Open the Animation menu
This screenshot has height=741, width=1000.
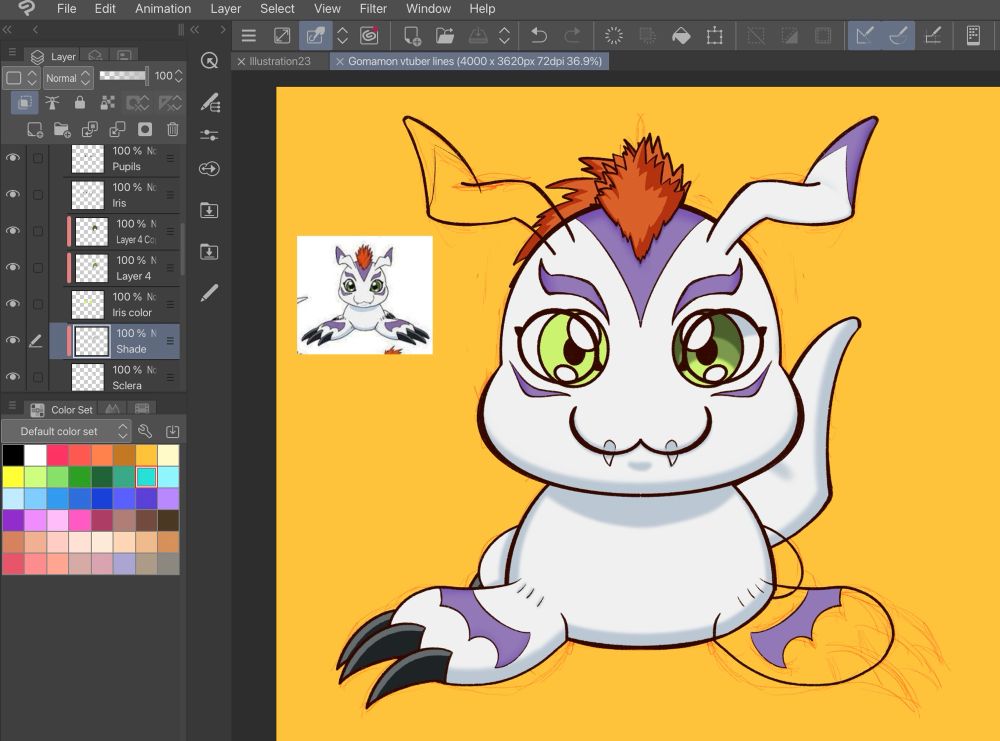(x=163, y=8)
